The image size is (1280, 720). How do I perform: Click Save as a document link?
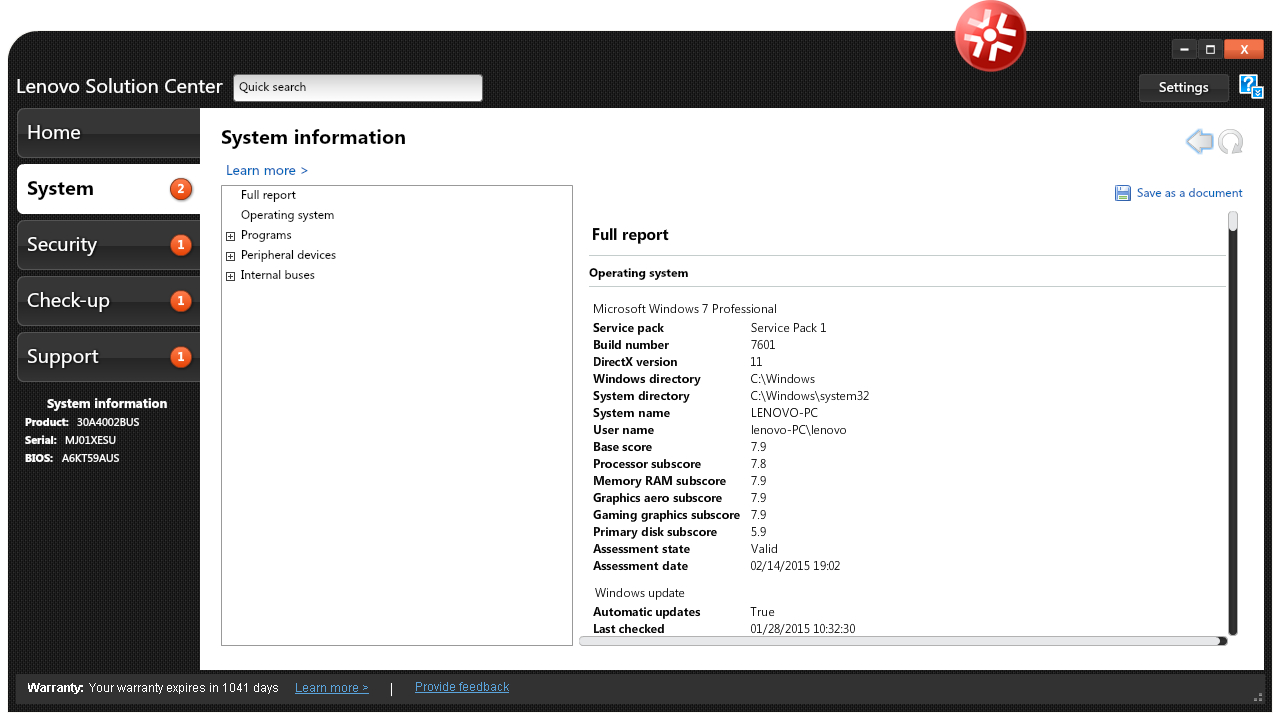tap(1189, 193)
